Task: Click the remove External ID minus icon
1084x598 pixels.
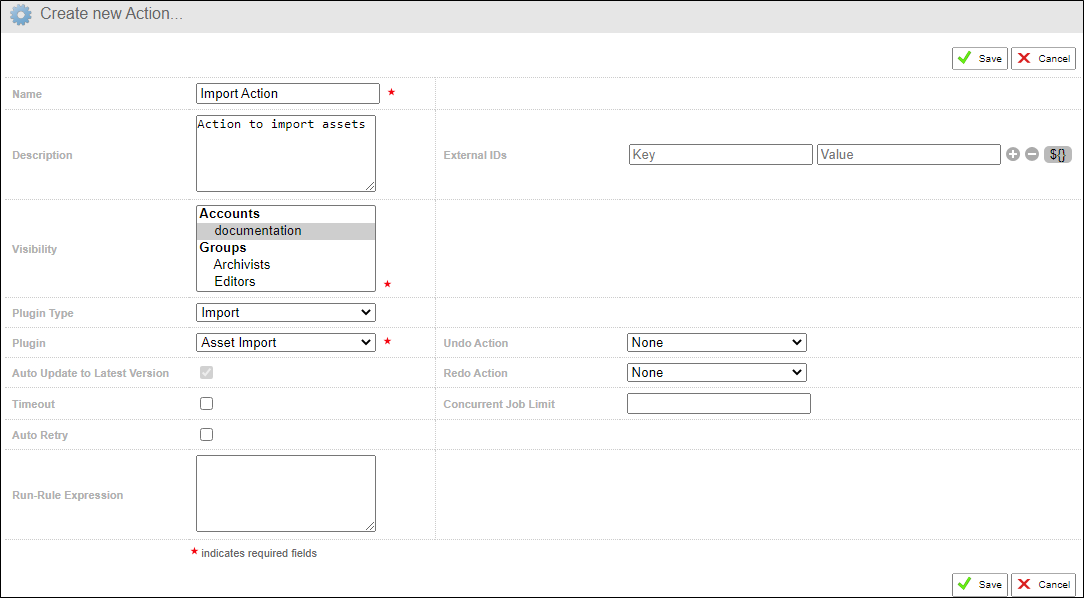Action: point(1032,154)
